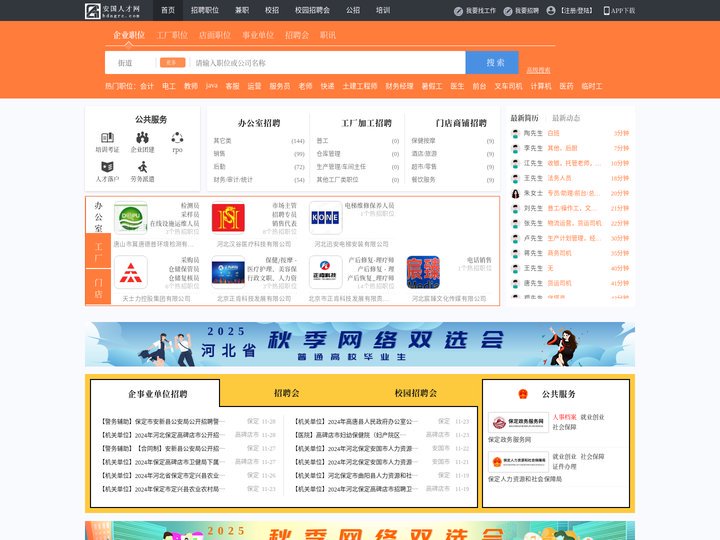Switch to the 工厂职位 search tab
The image size is (720, 540).
coord(172,35)
